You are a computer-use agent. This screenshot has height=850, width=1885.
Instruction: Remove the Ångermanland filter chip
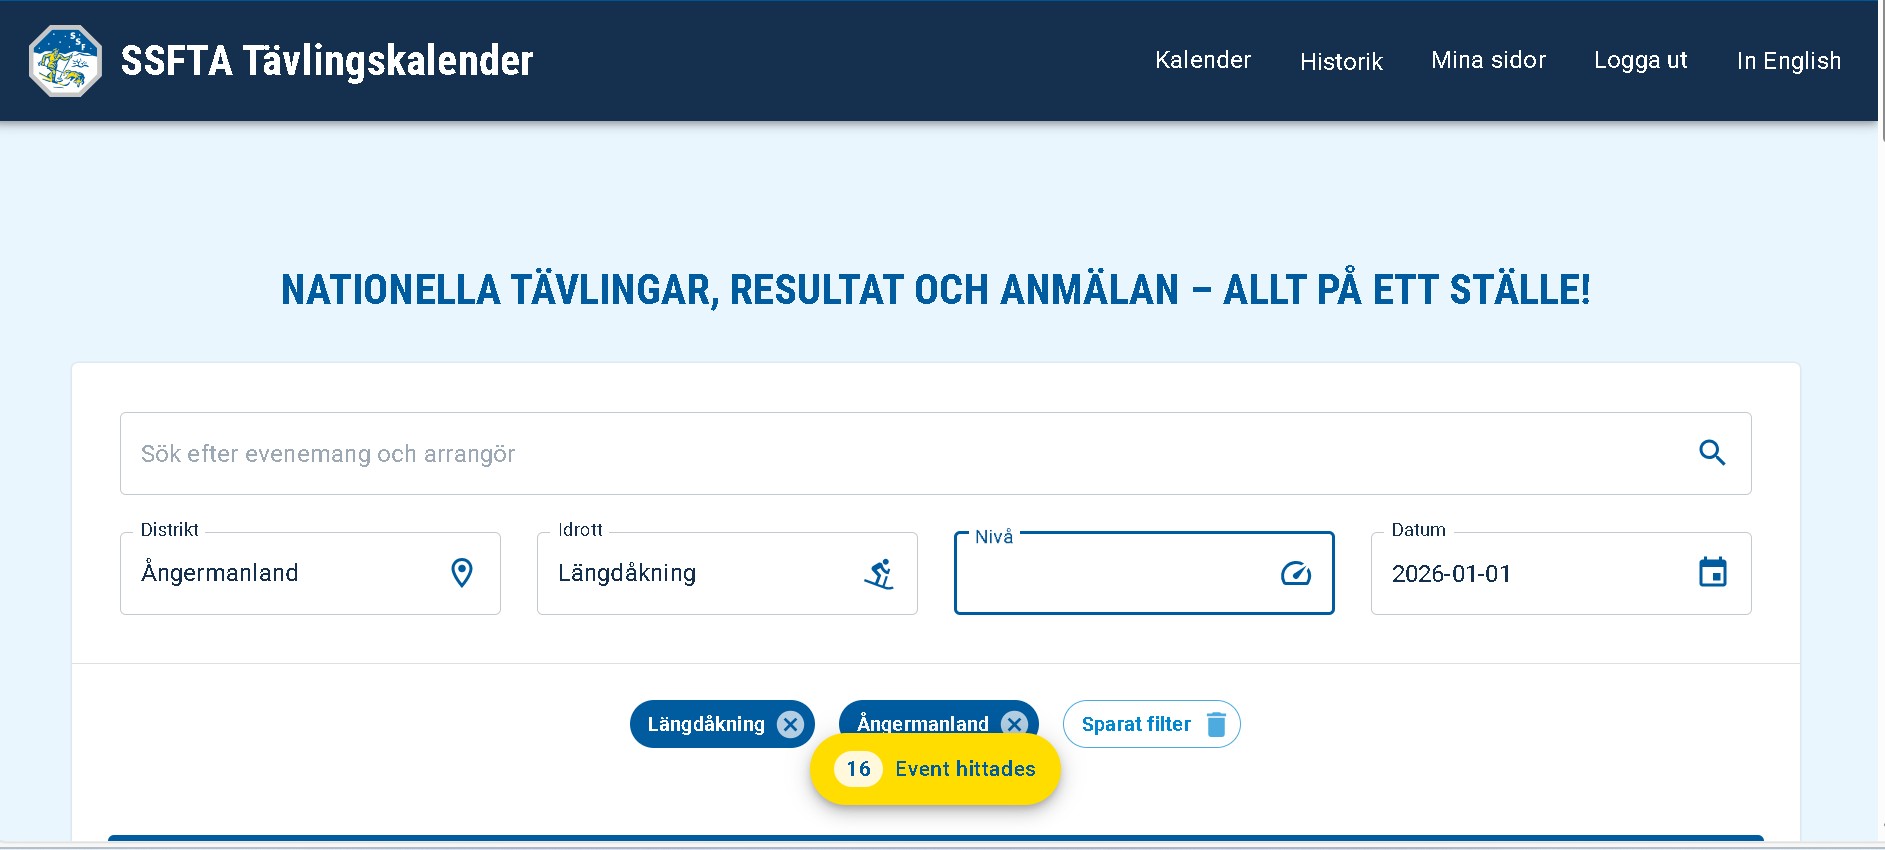pyautogui.click(x=1014, y=722)
